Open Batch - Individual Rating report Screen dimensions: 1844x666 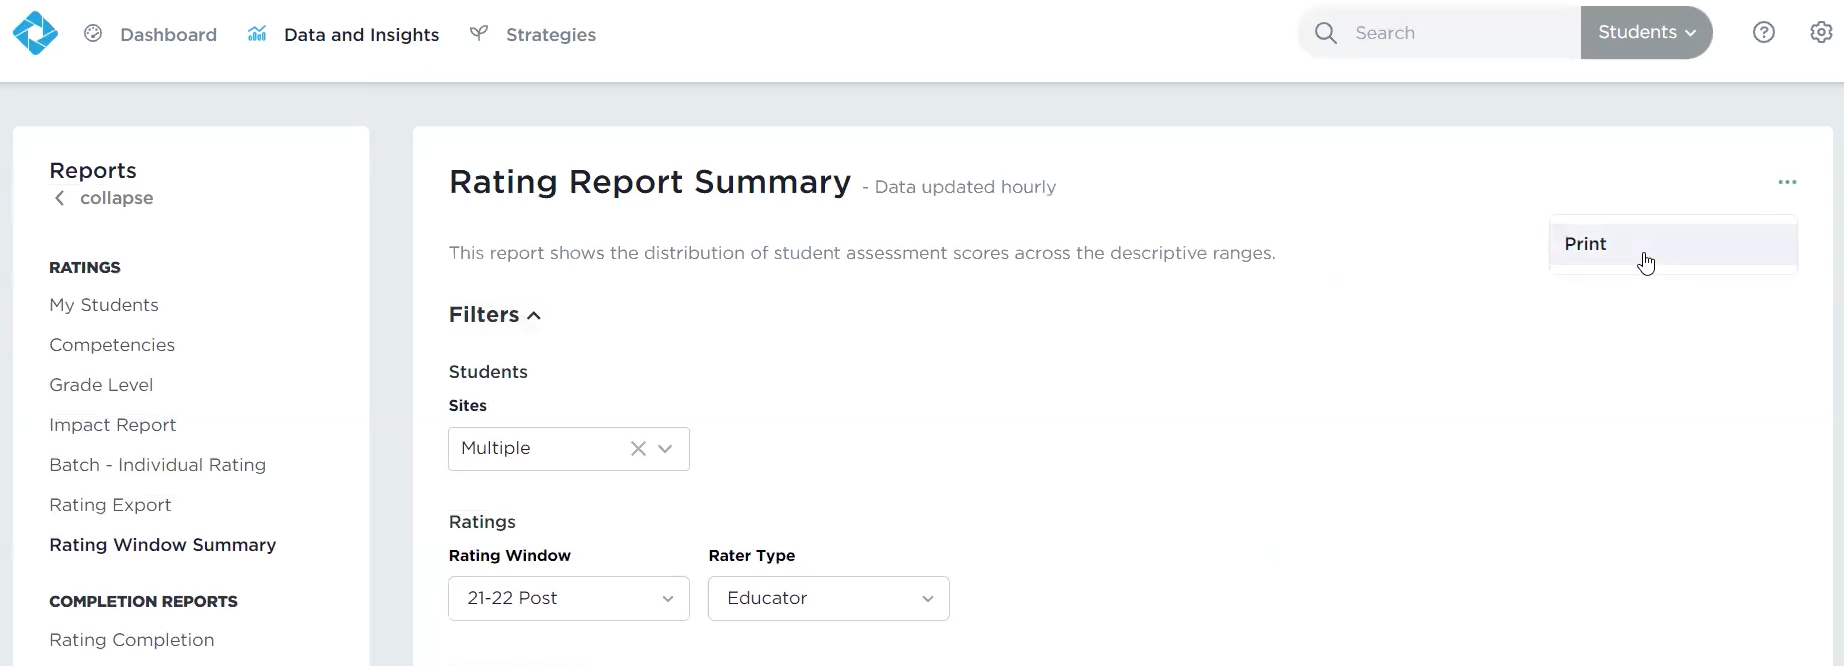(158, 465)
